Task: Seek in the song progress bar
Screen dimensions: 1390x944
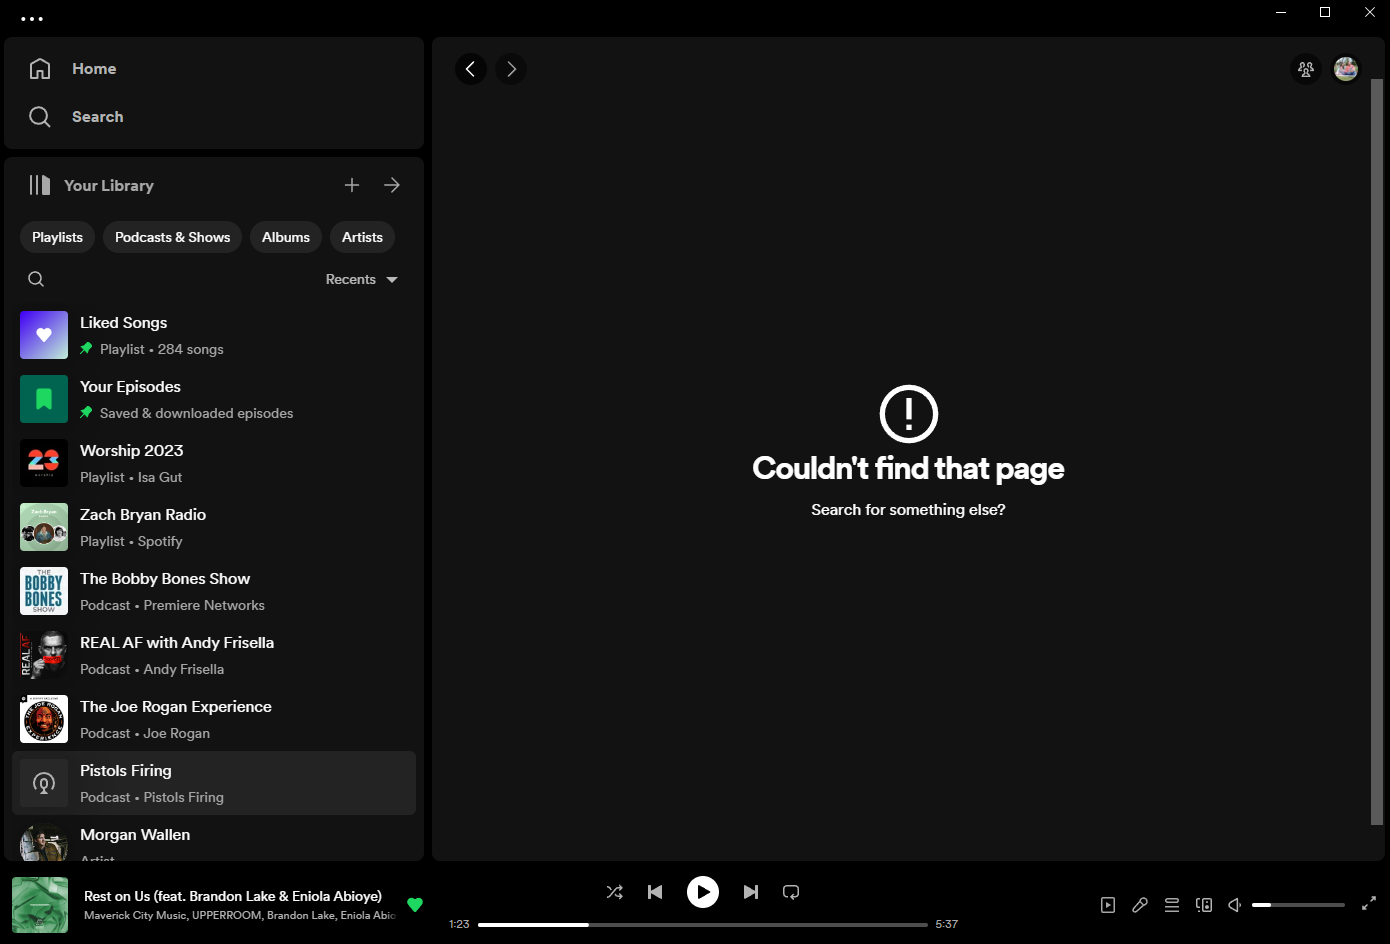Action: click(x=703, y=925)
